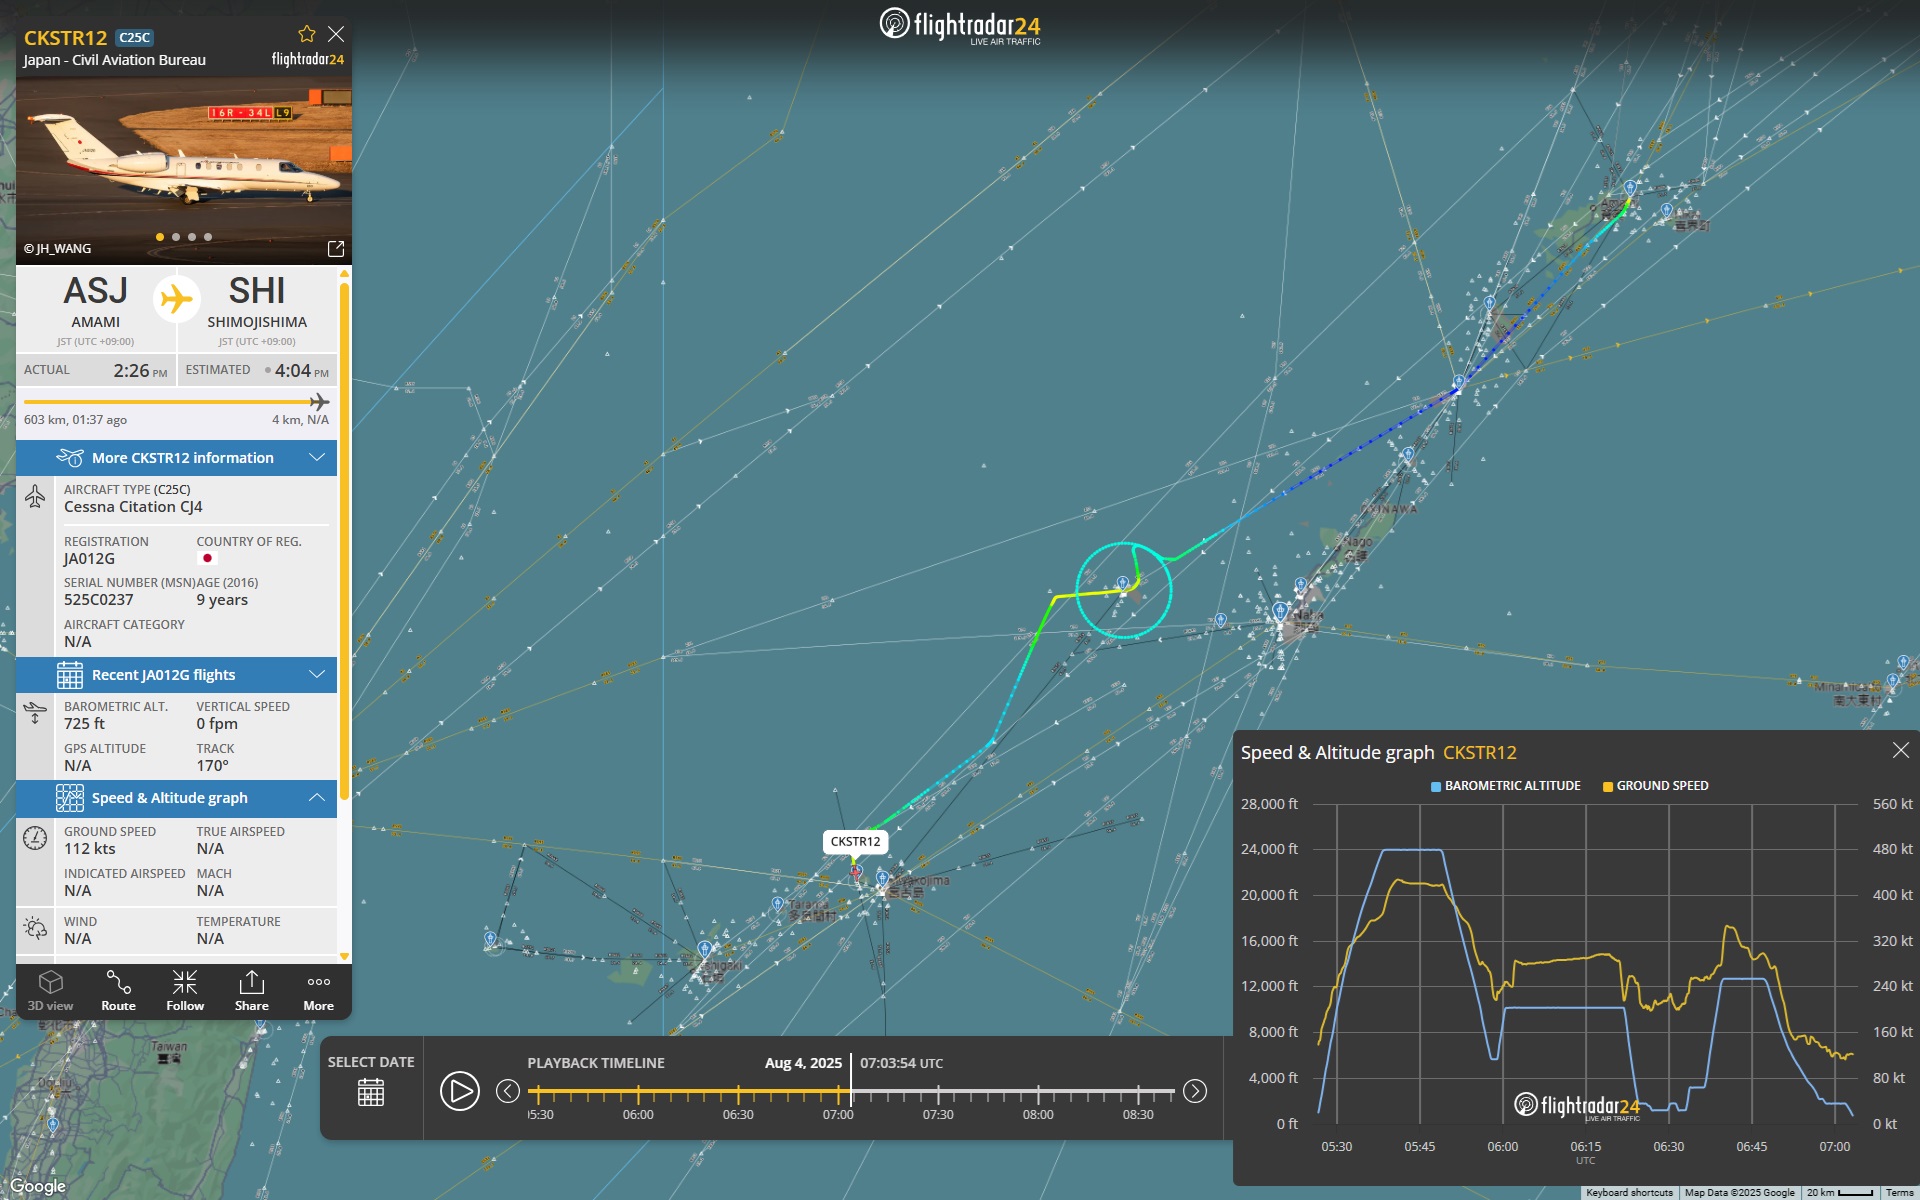
Task: Toggle Barometric Altitude series in graph legend
Action: pyautogui.click(x=1506, y=786)
